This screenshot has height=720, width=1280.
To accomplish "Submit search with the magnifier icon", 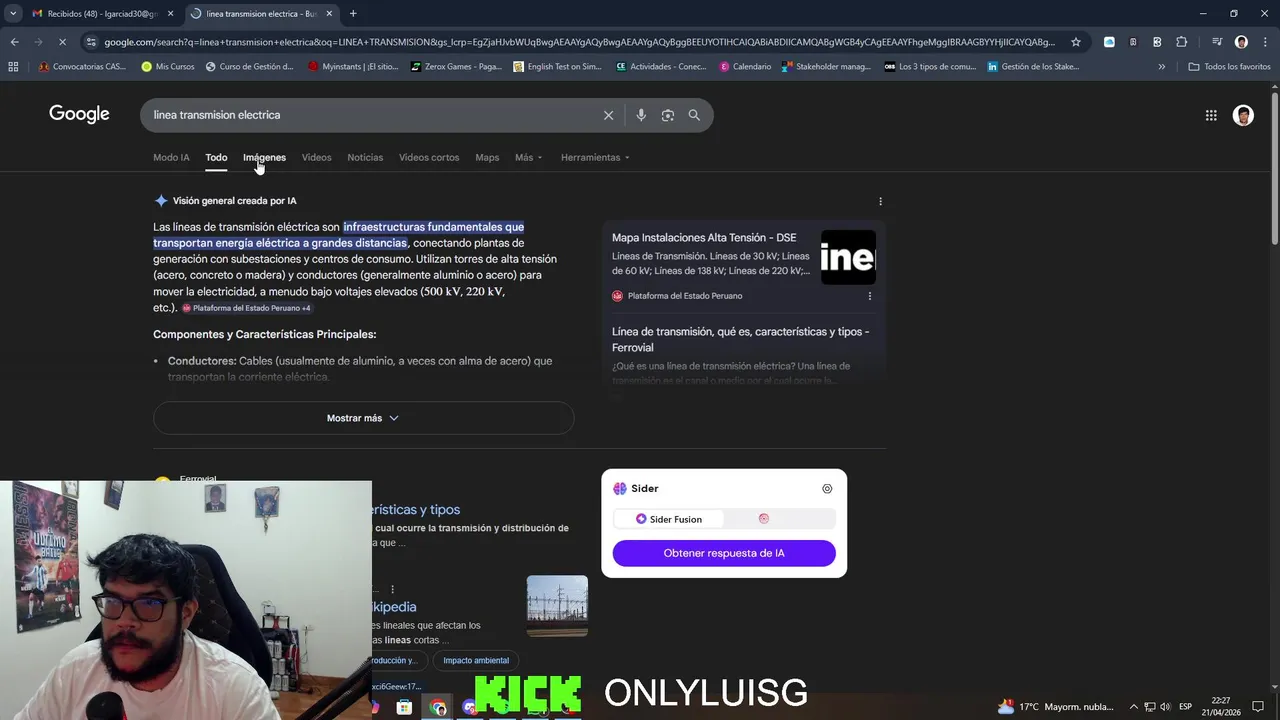I will tap(694, 115).
